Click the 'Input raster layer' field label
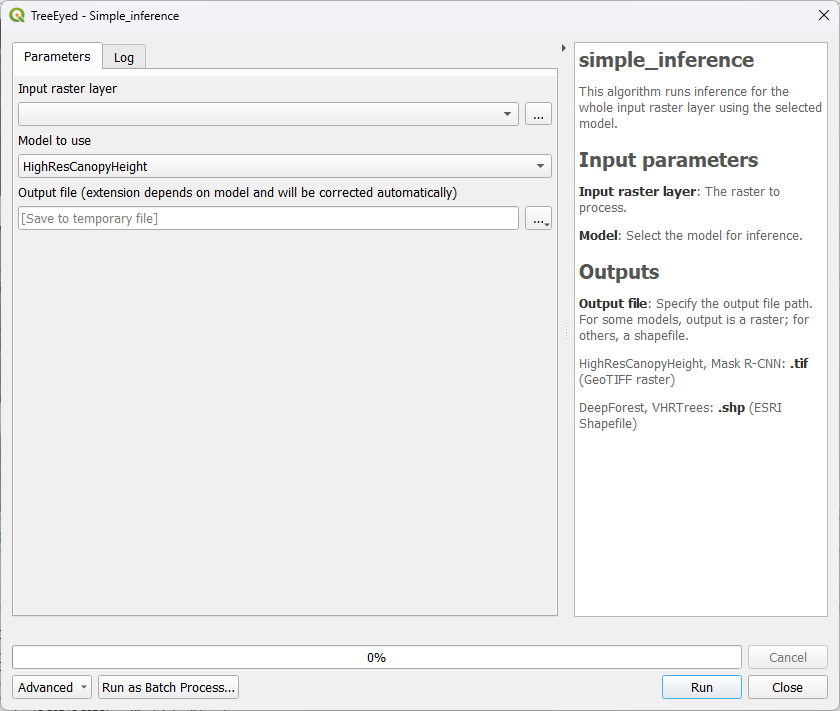Image resolution: width=840 pixels, height=711 pixels. (68, 89)
